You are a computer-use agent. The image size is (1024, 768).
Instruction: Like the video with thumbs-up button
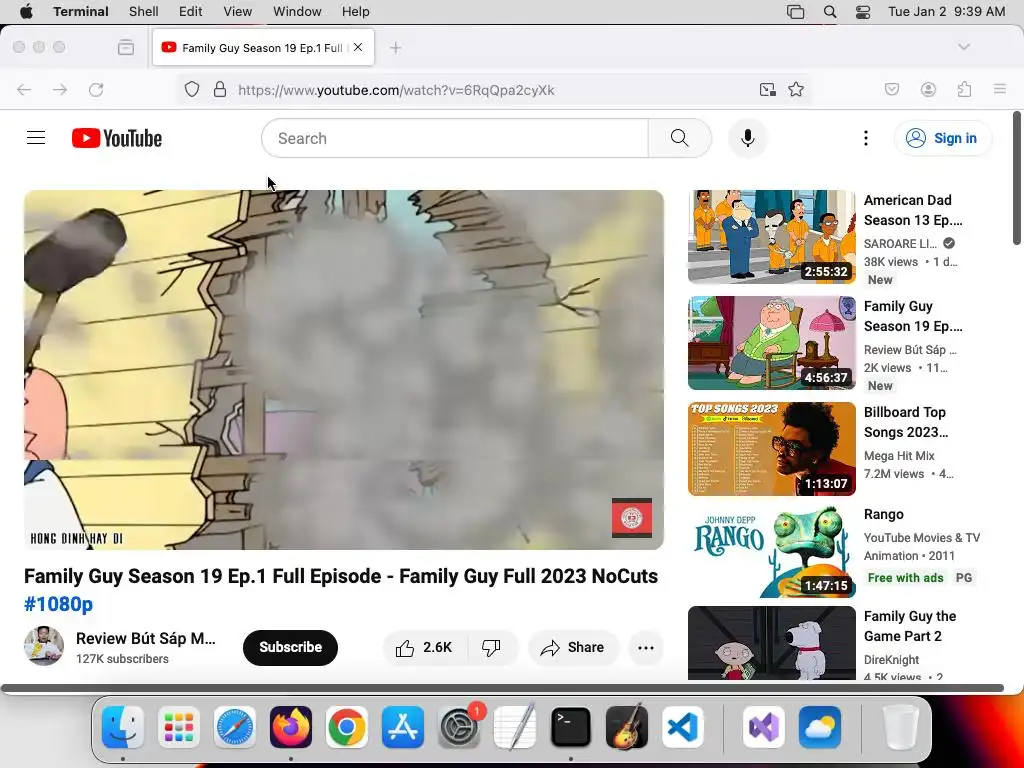(x=424, y=647)
